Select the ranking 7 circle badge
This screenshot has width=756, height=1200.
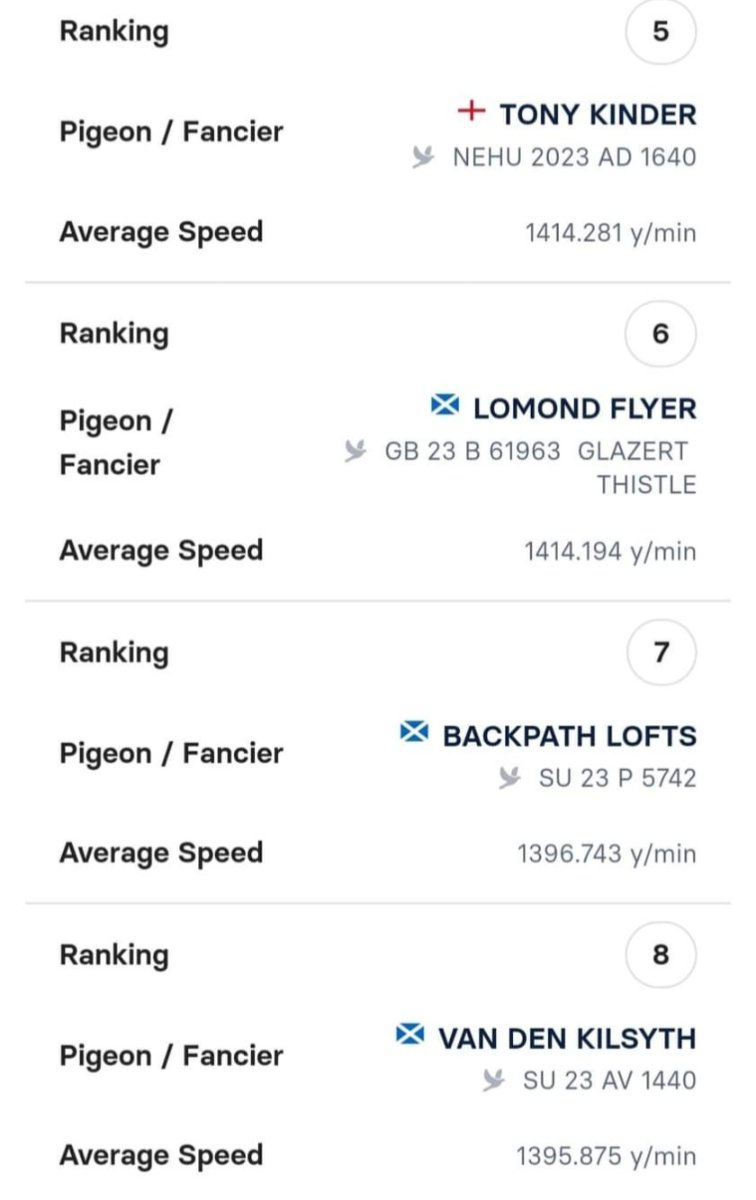pyautogui.click(x=660, y=653)
